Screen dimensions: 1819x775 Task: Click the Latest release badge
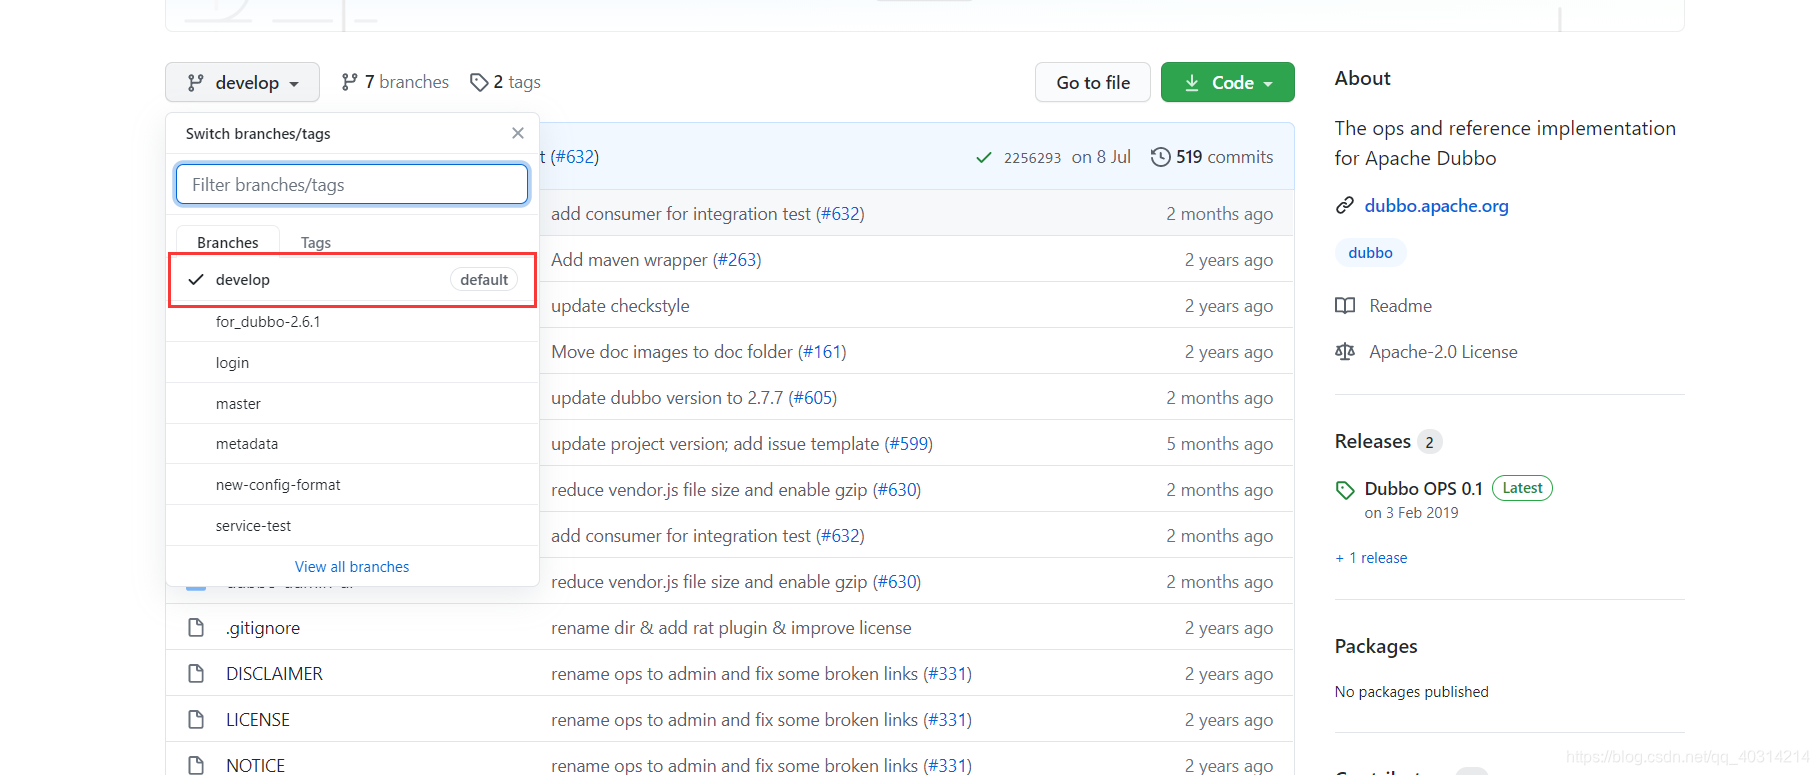coord(1522,488)
